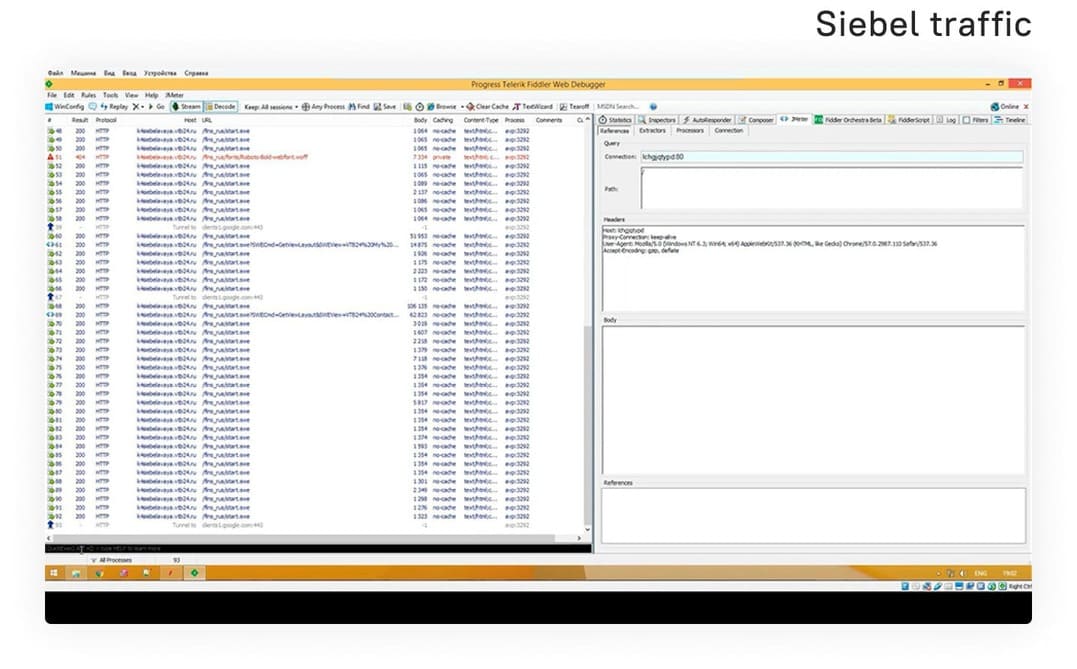Open the Remove sessions X dropdown

coord(137,106)
